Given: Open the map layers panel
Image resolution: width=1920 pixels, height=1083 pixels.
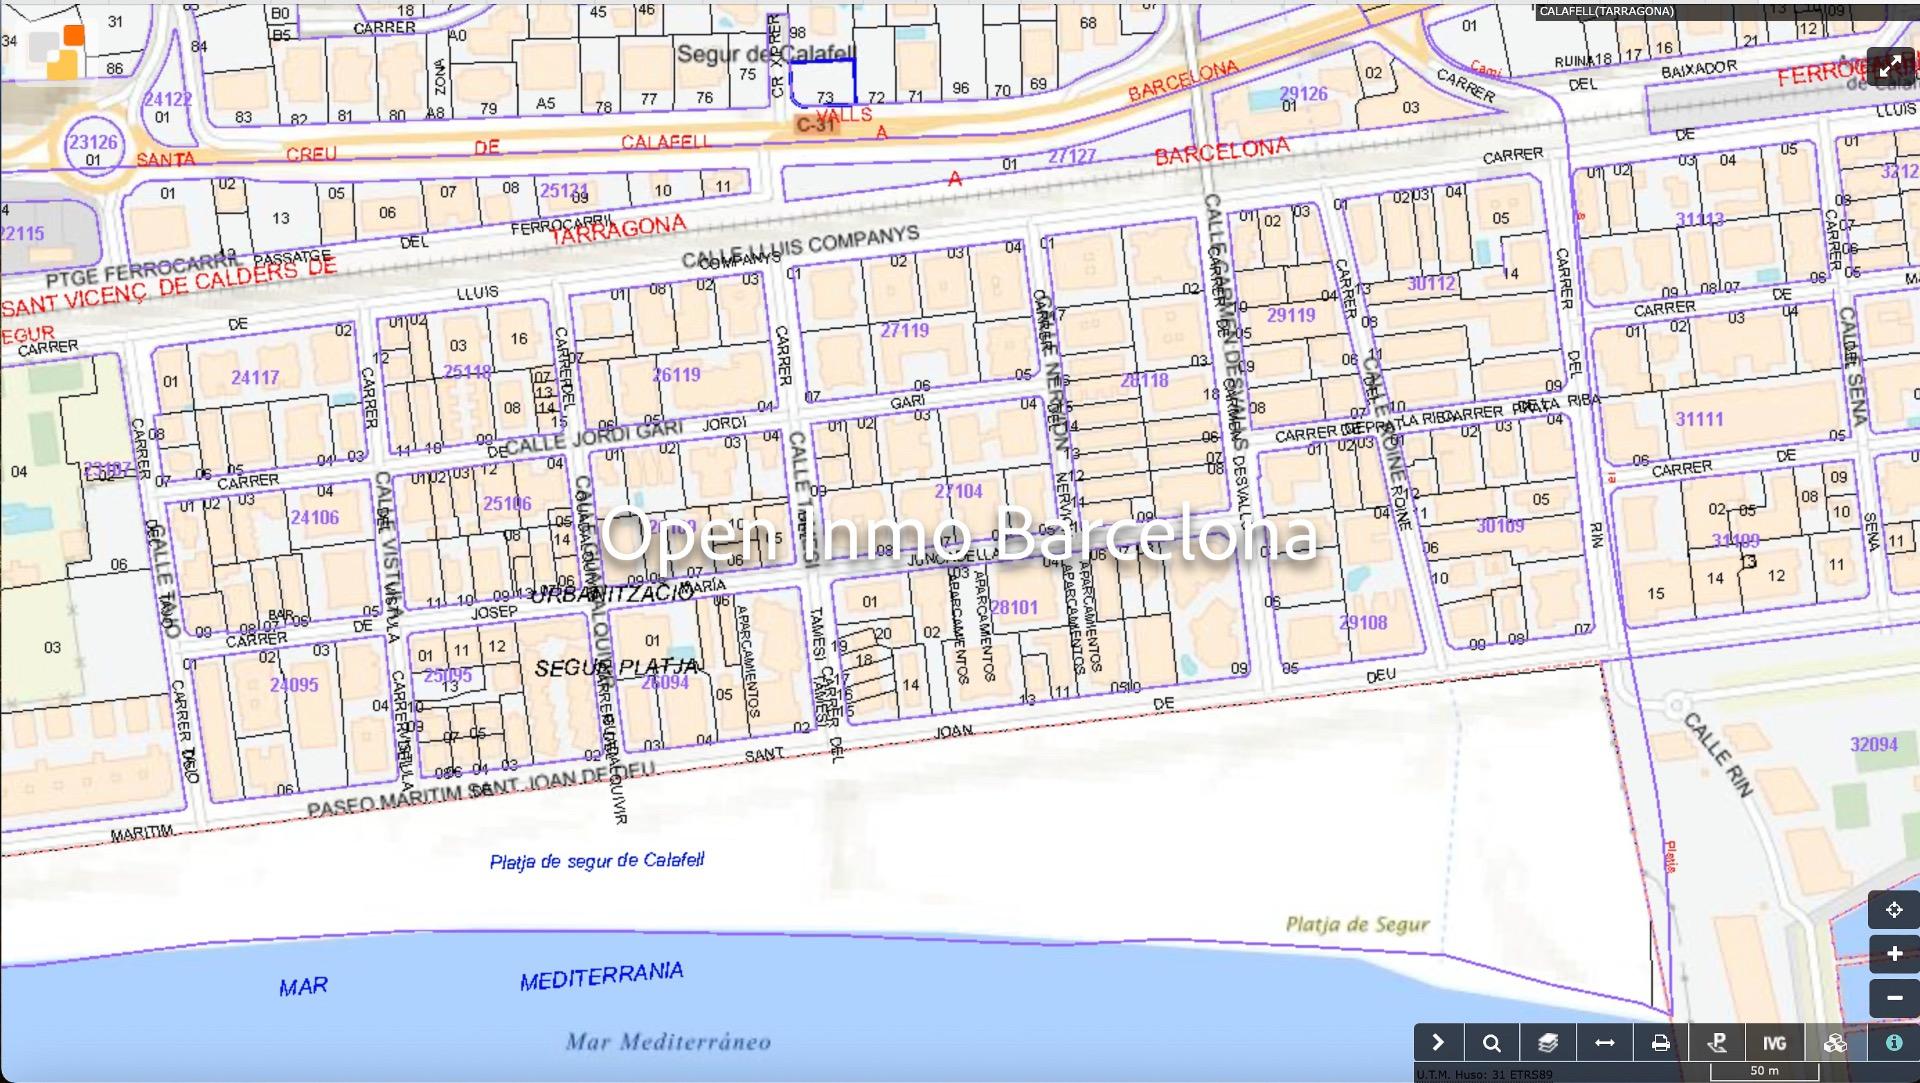Looking at the screenshot, I should 1548,1043.
